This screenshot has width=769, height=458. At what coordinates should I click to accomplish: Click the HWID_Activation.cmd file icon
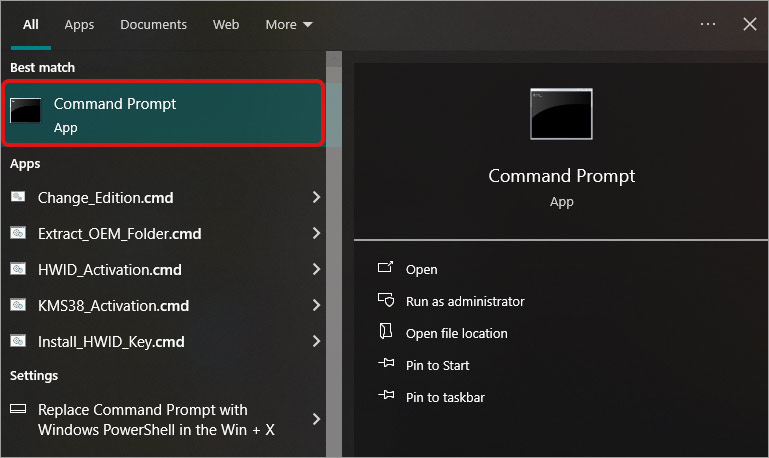[x=18, y=270]
